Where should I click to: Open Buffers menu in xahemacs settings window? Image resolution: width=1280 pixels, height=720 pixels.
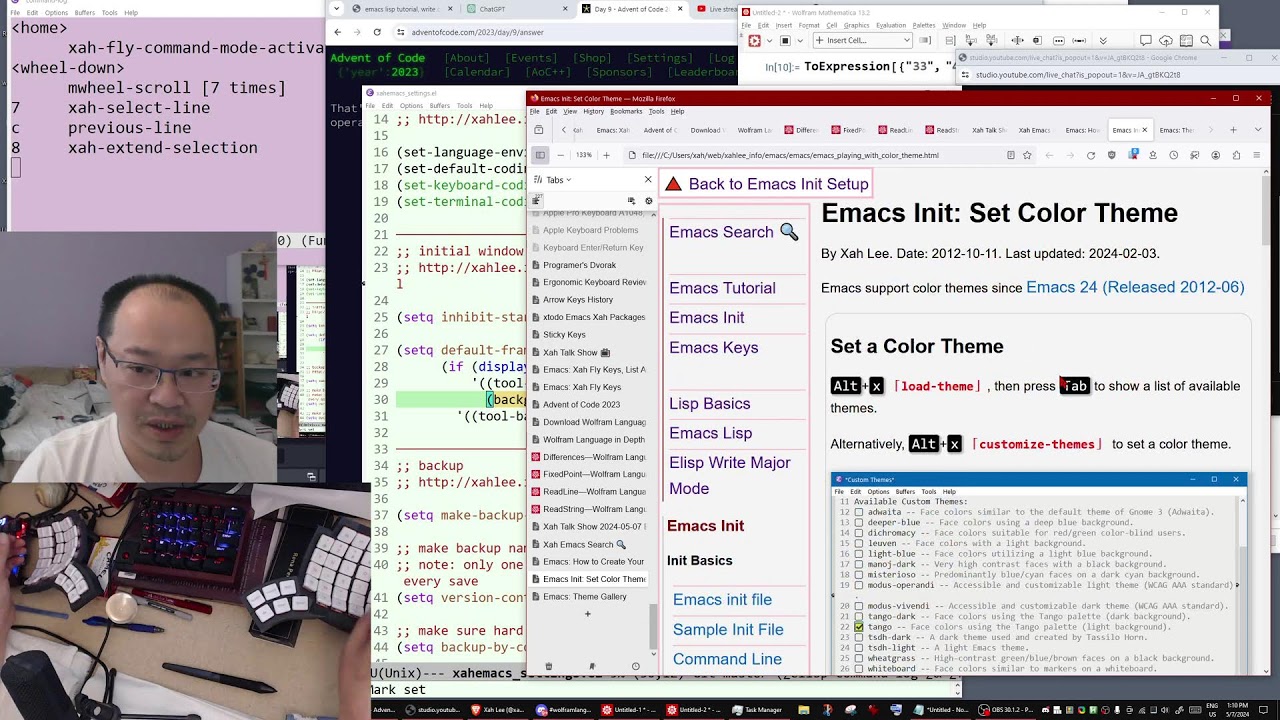point(439,105)
